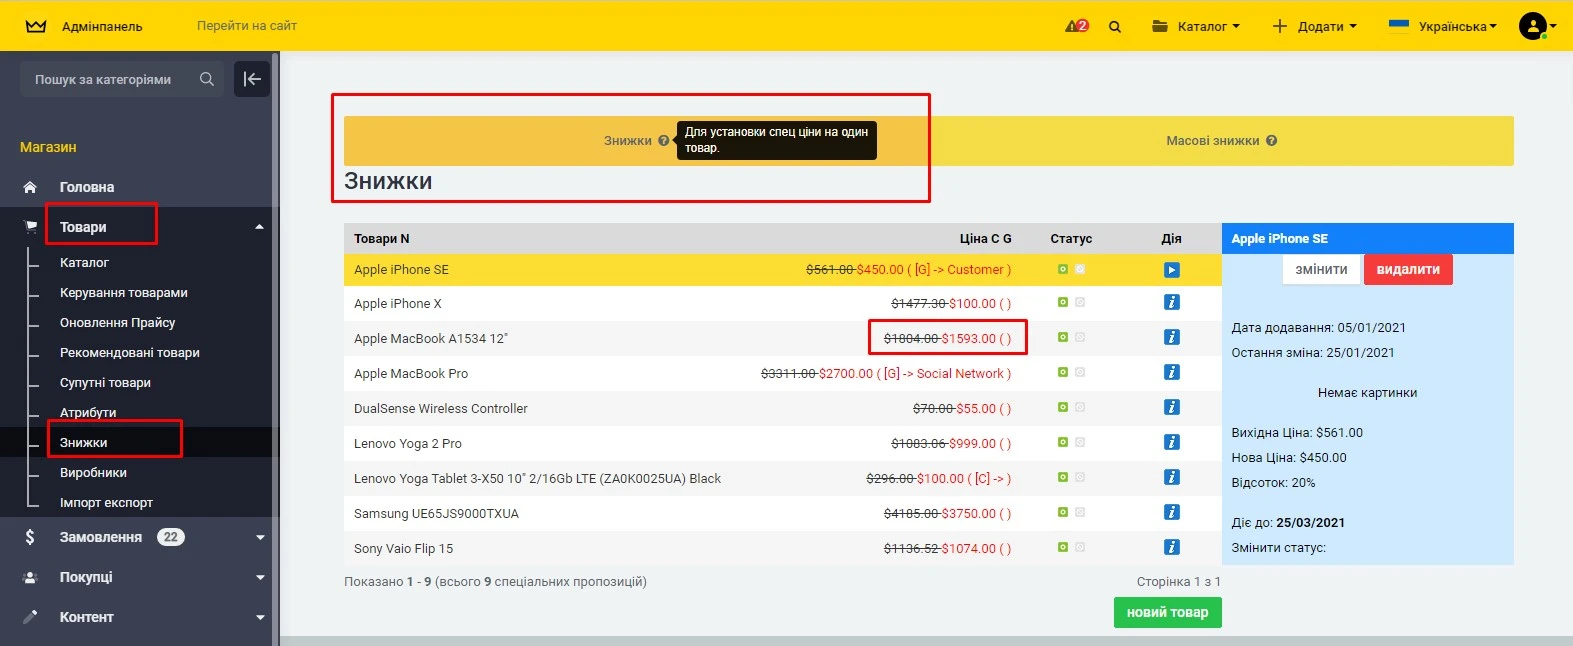Open the Українська language dropdown
Image resolution: width=1573 pixels, height=646 pixels.
tap(1443, 26)
